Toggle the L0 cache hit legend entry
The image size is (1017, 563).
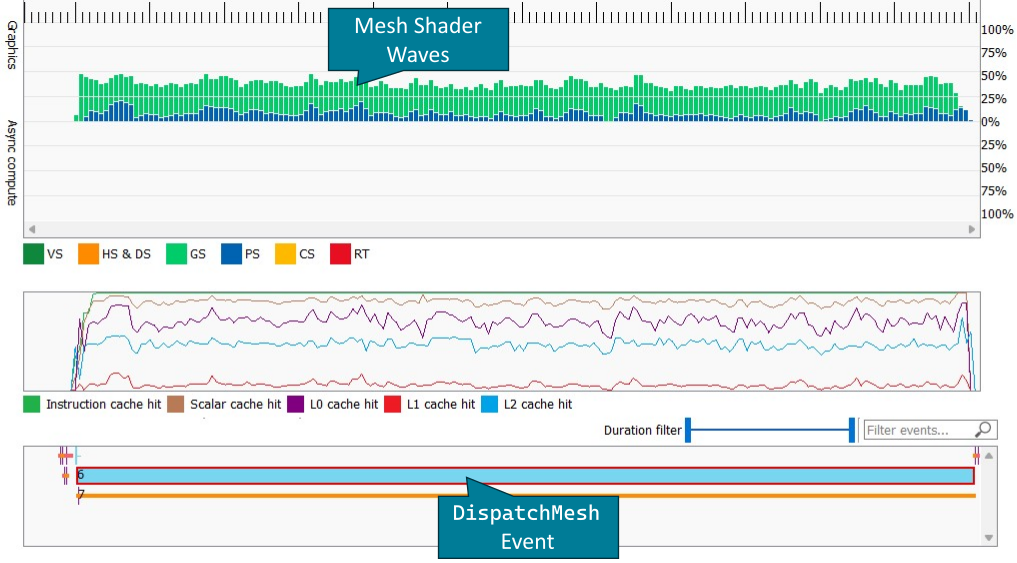297,405
